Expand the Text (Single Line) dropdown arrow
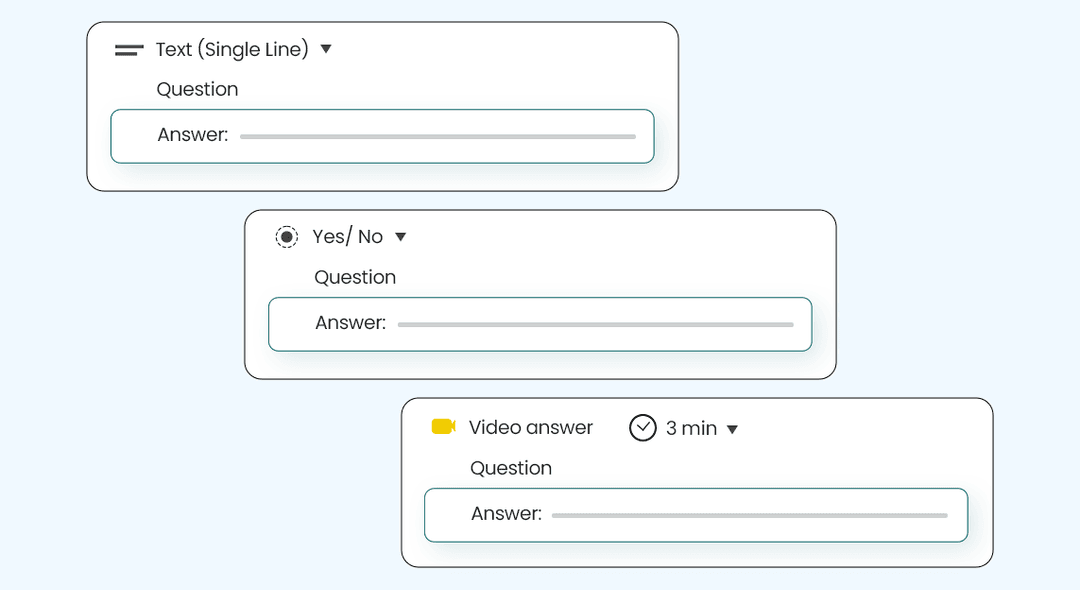Viewport: 1080px width, 590px height. point(326,49)
